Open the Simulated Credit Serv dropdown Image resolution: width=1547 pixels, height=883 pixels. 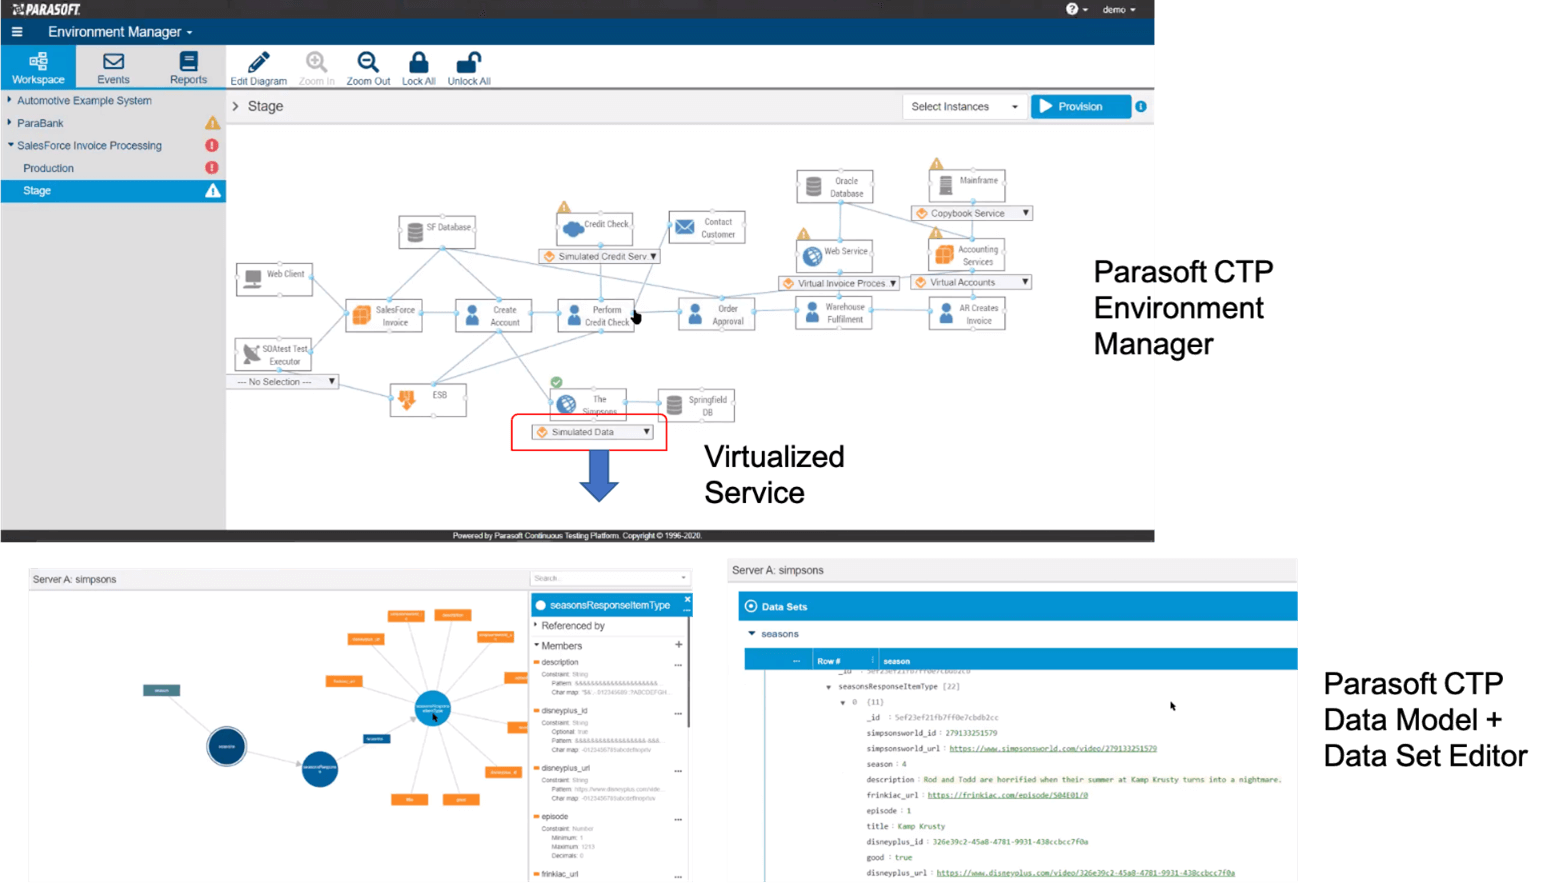point(600,256)
